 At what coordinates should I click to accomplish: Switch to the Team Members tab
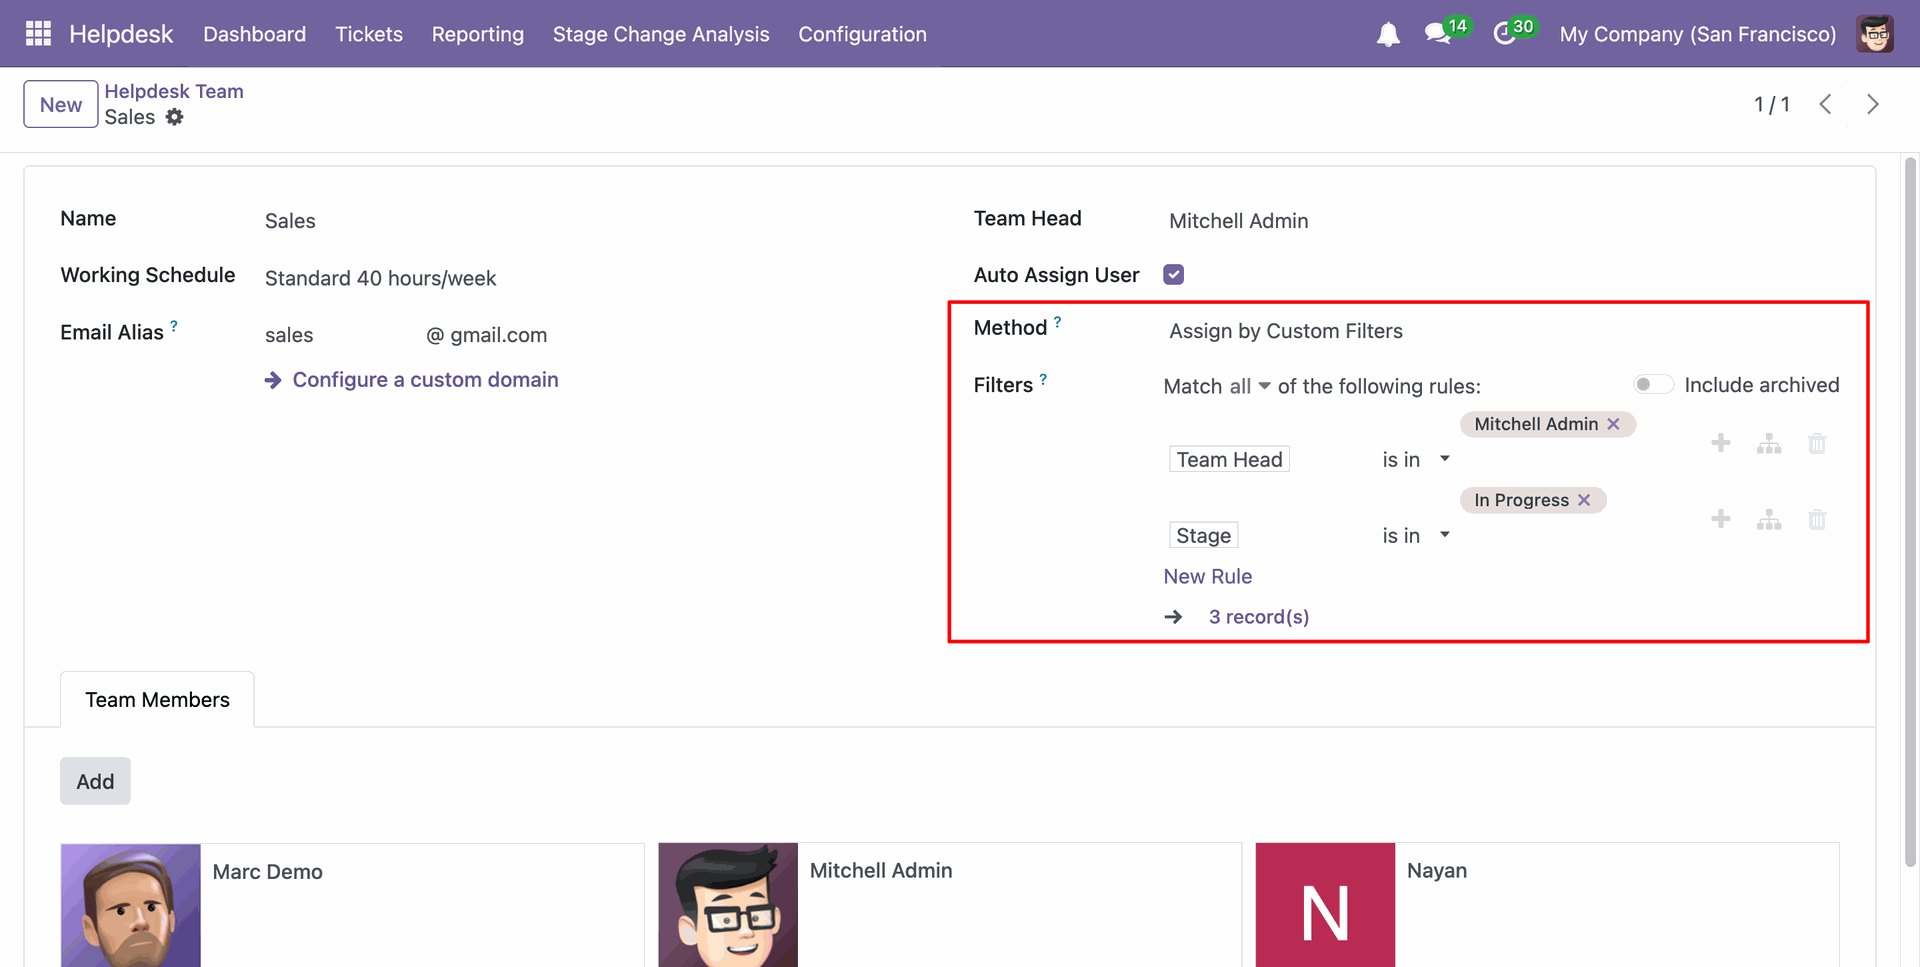pyautogui.click(x=157, y=700)
